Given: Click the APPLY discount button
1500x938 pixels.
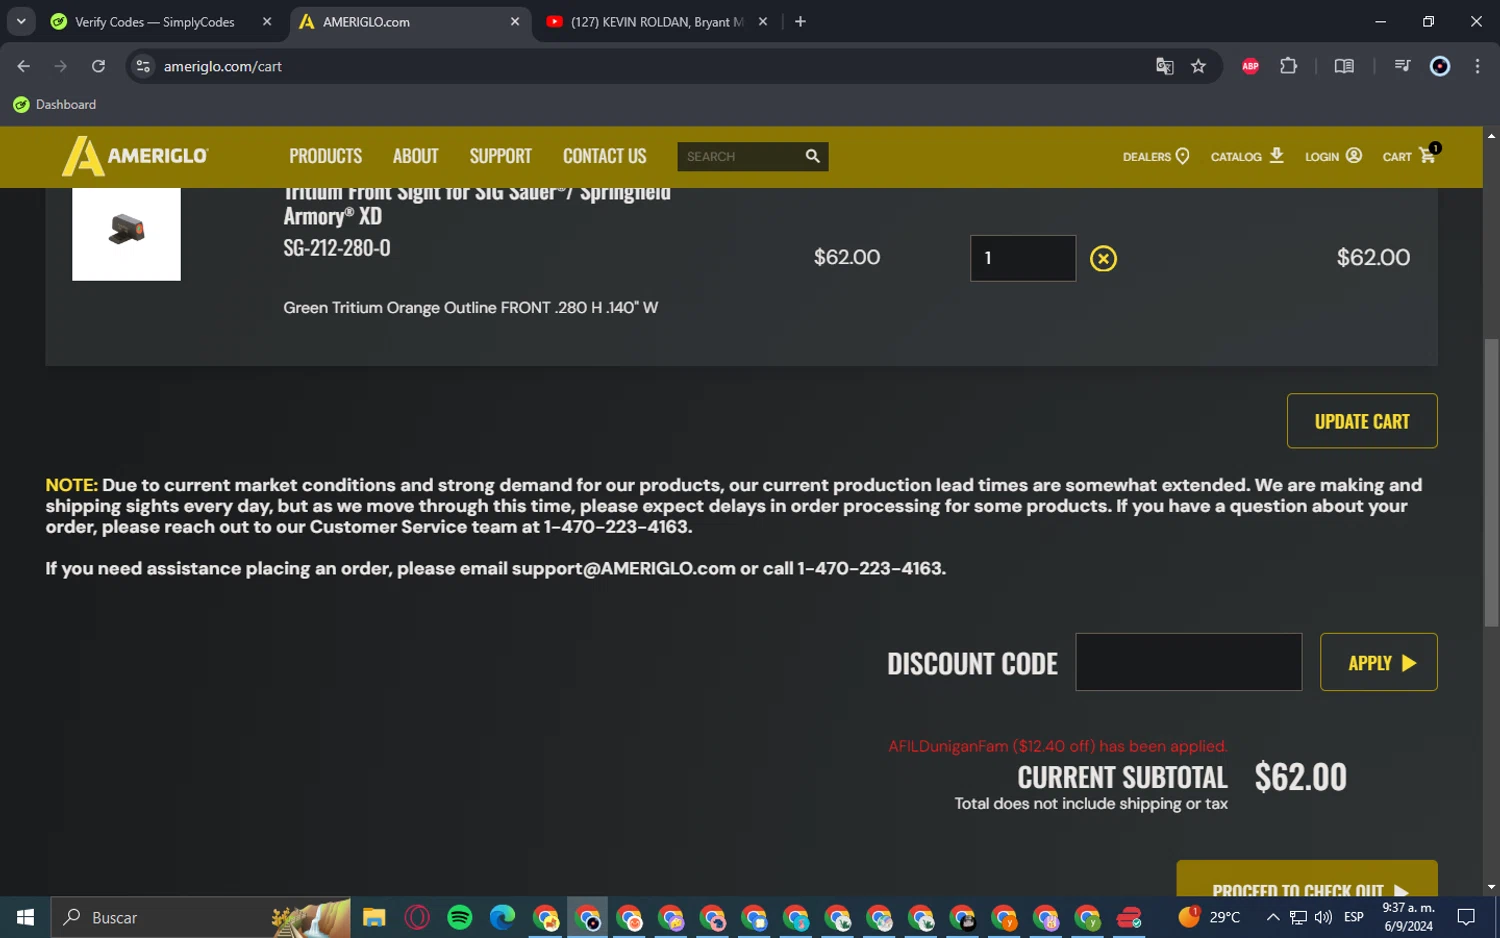Looking at the screenshot, I should tap(1379, 662).
